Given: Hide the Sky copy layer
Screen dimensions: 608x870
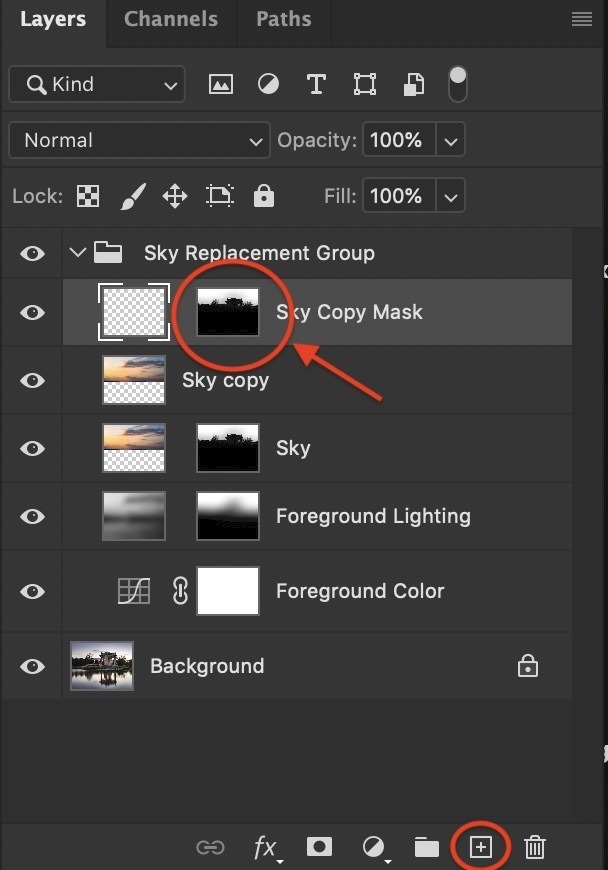Looking at the screenshot, I should (33, 381).
